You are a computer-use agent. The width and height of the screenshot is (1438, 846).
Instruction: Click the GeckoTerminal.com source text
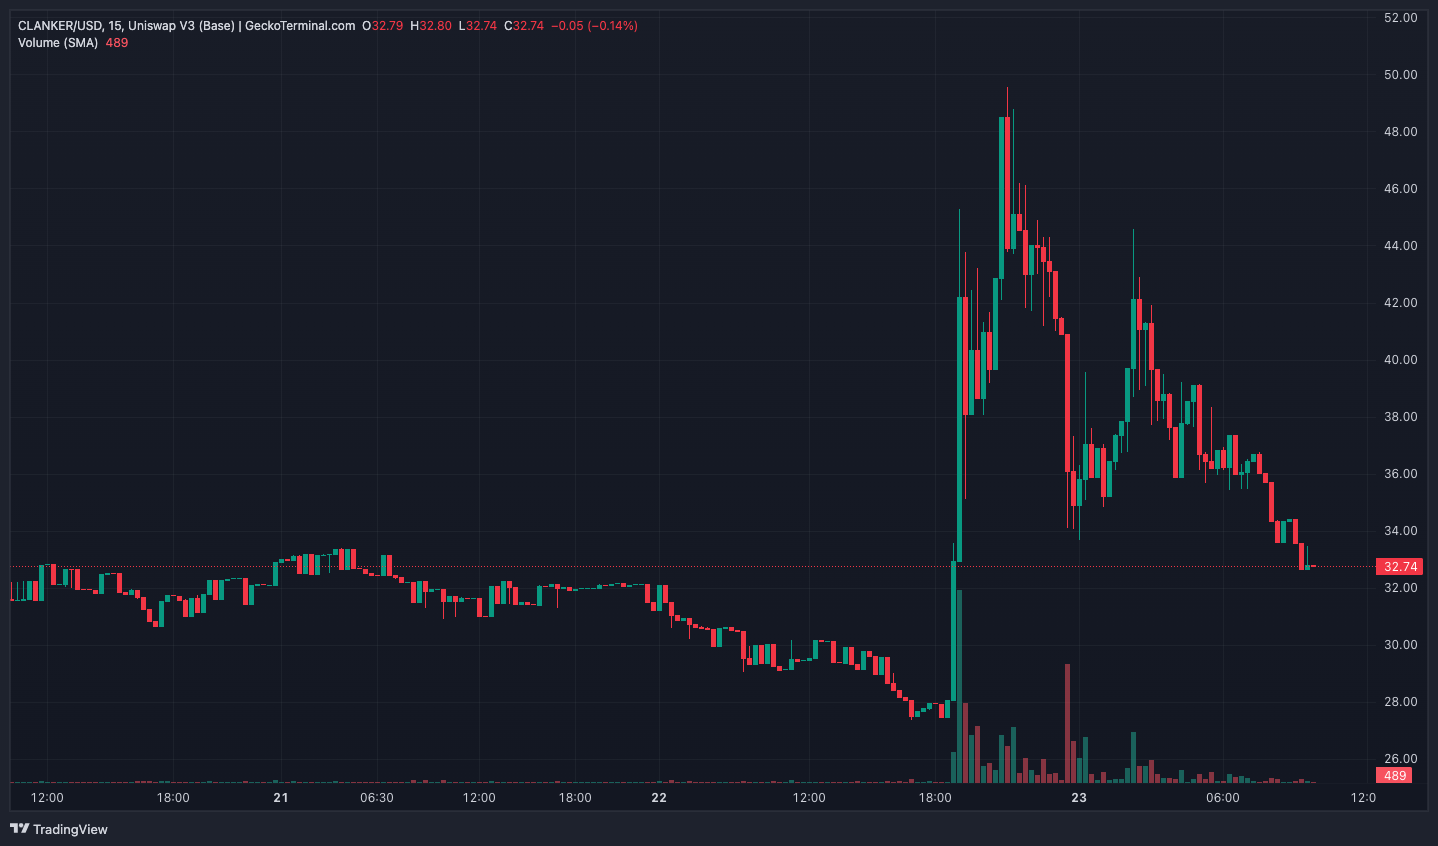coord(300,26)
